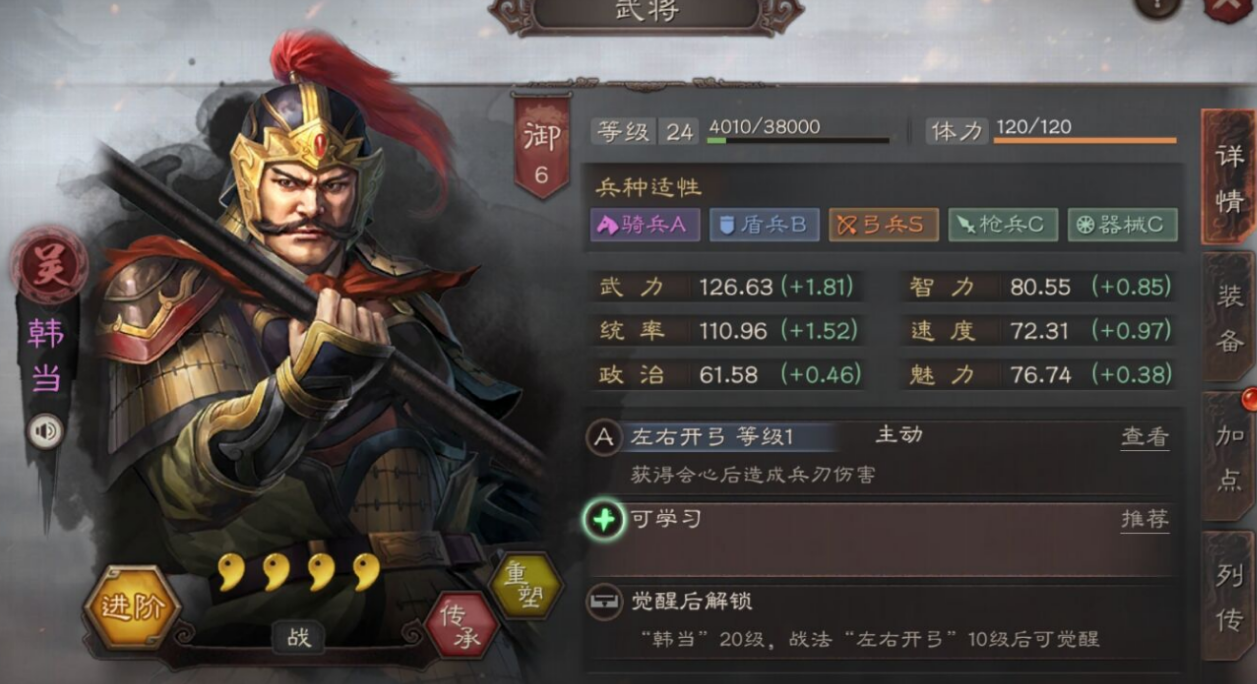Viewport: 1257px width, 684px height.
Task: Tap the 传承 hexagon button
Action: (x=462, y=626)
